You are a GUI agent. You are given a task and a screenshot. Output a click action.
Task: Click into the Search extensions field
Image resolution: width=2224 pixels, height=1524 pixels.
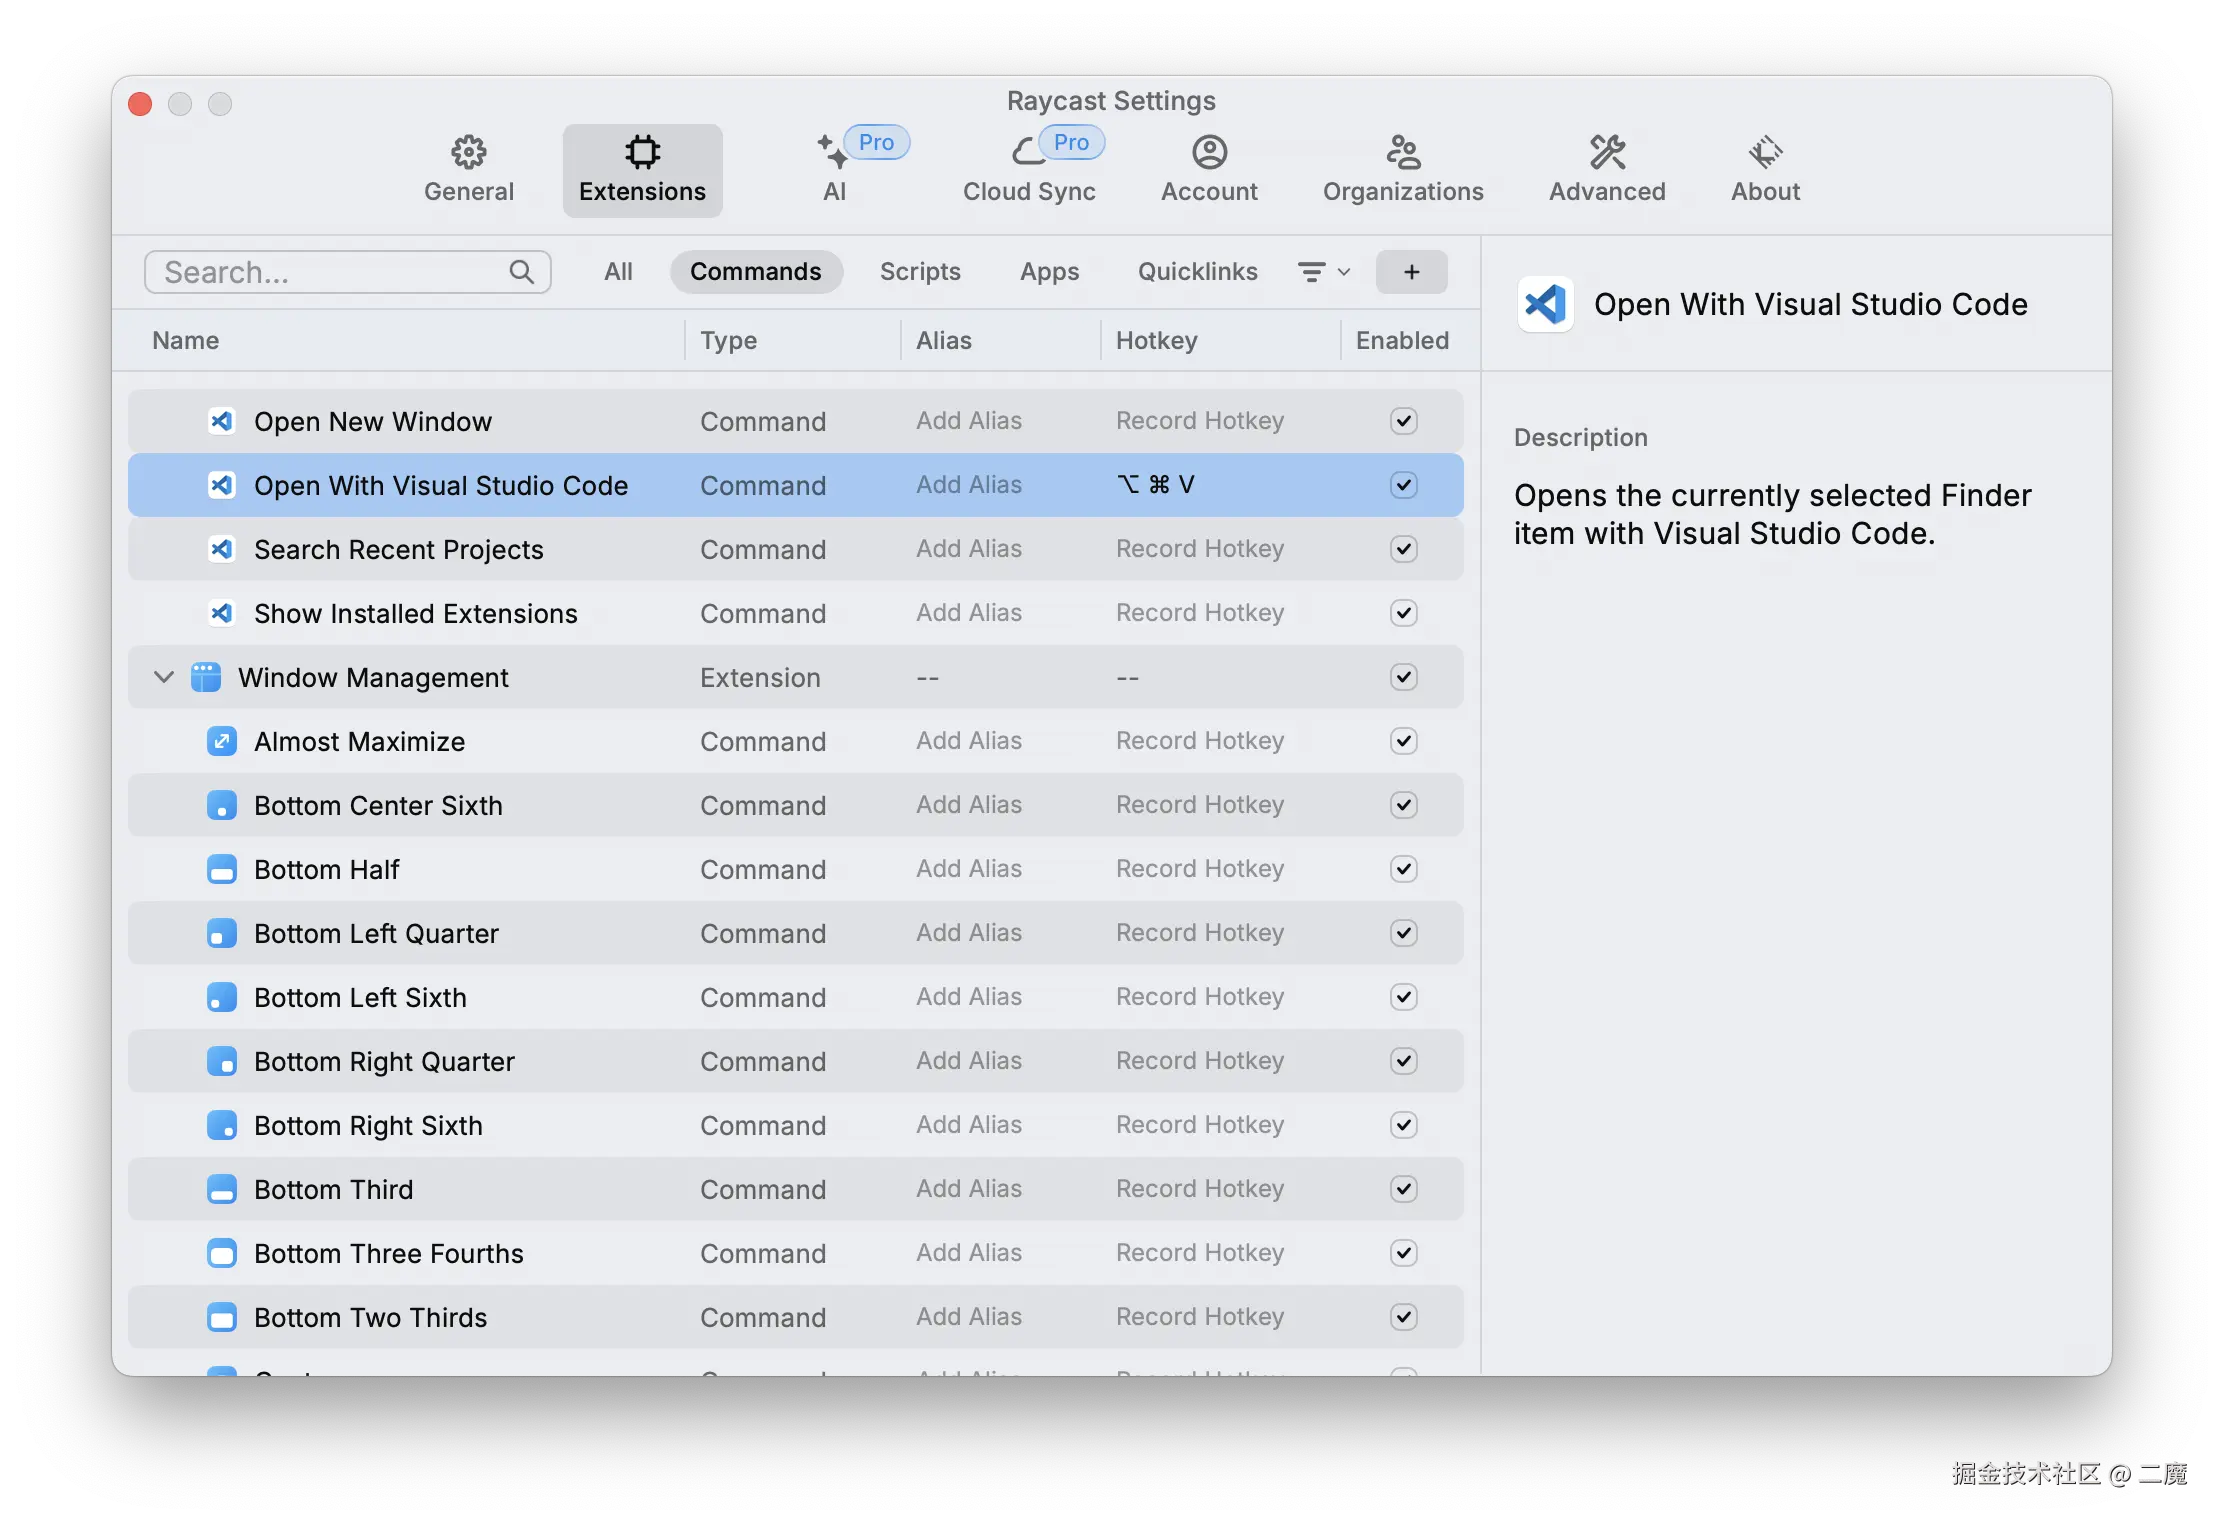[x=330, y=272]
